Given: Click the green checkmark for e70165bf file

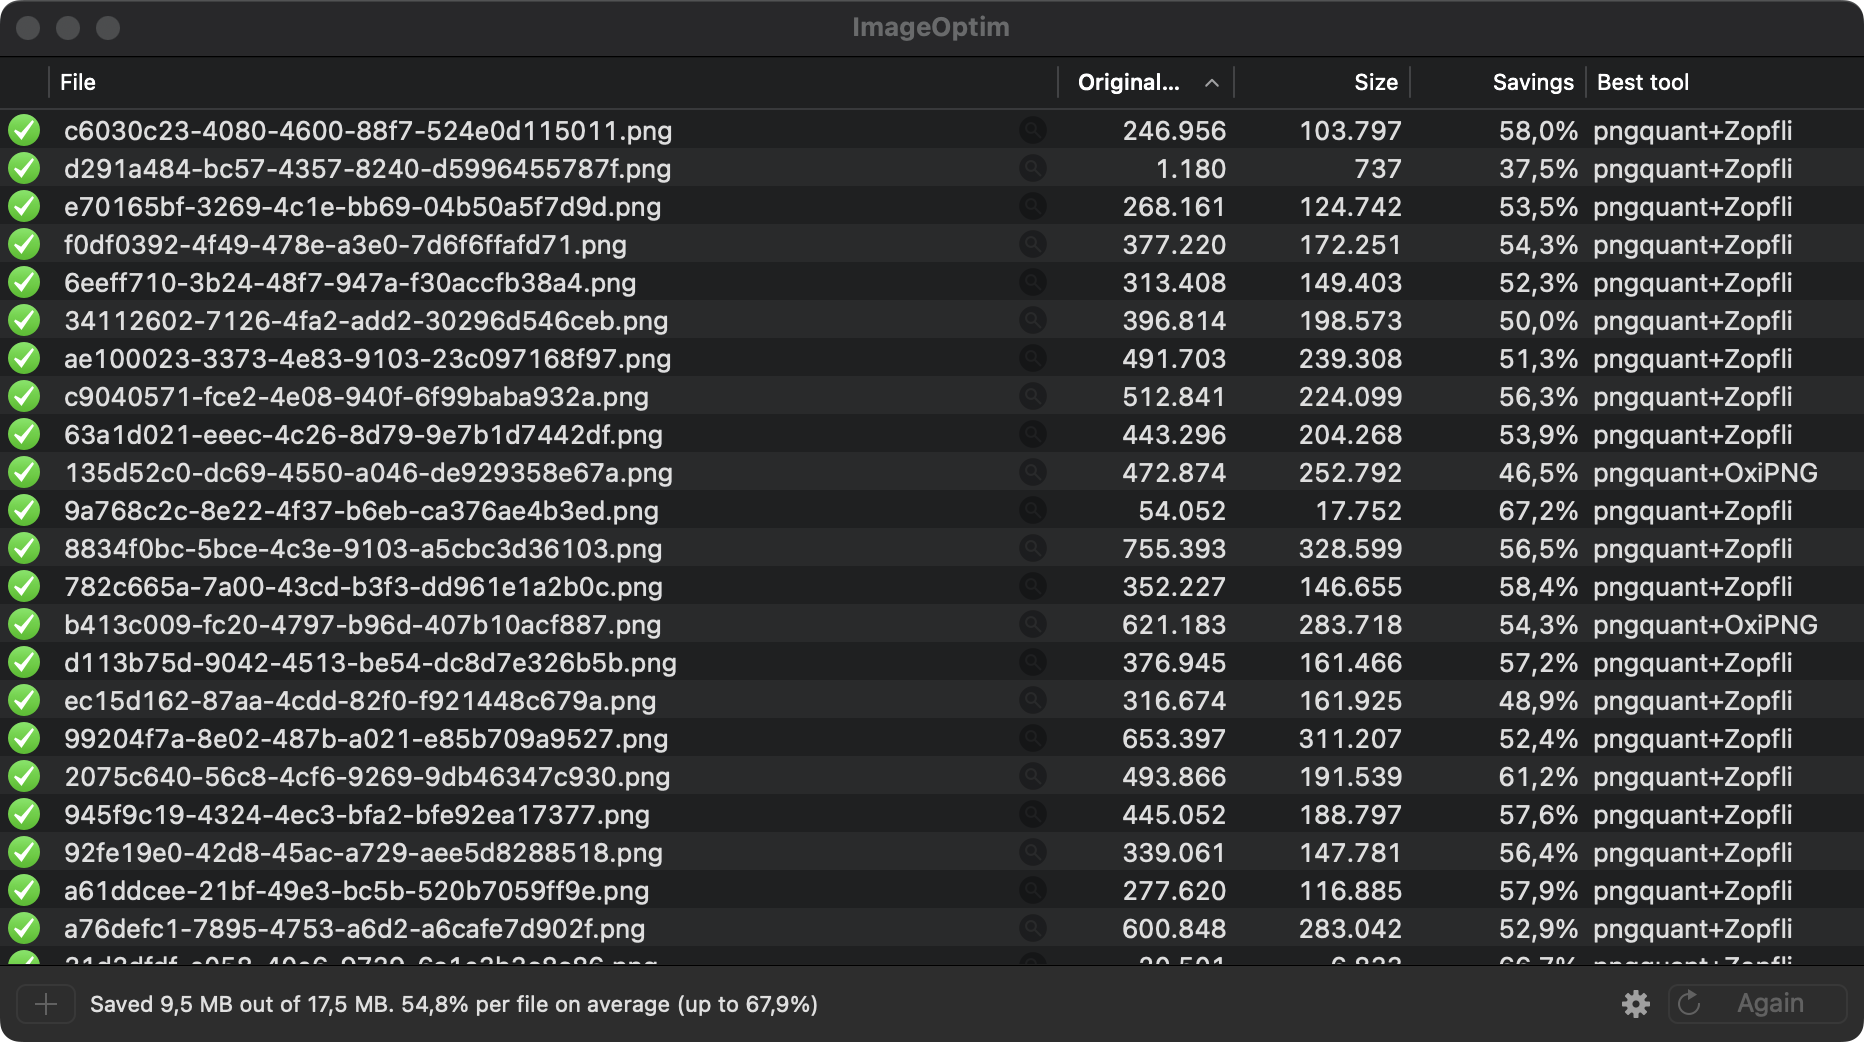Looking at the screenshot, I should click(24, 206).
